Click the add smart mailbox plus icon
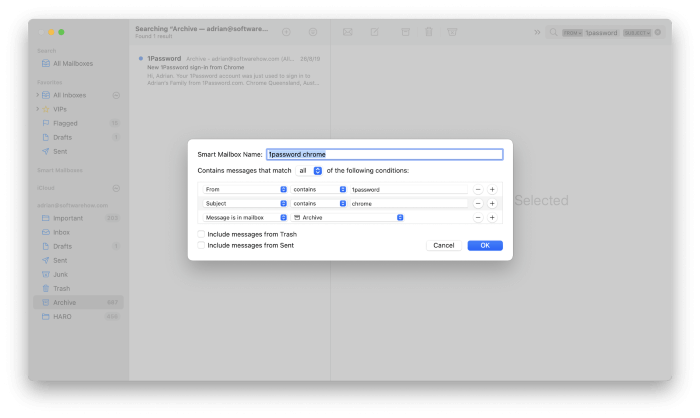700x418 pixels. (286, 32)
